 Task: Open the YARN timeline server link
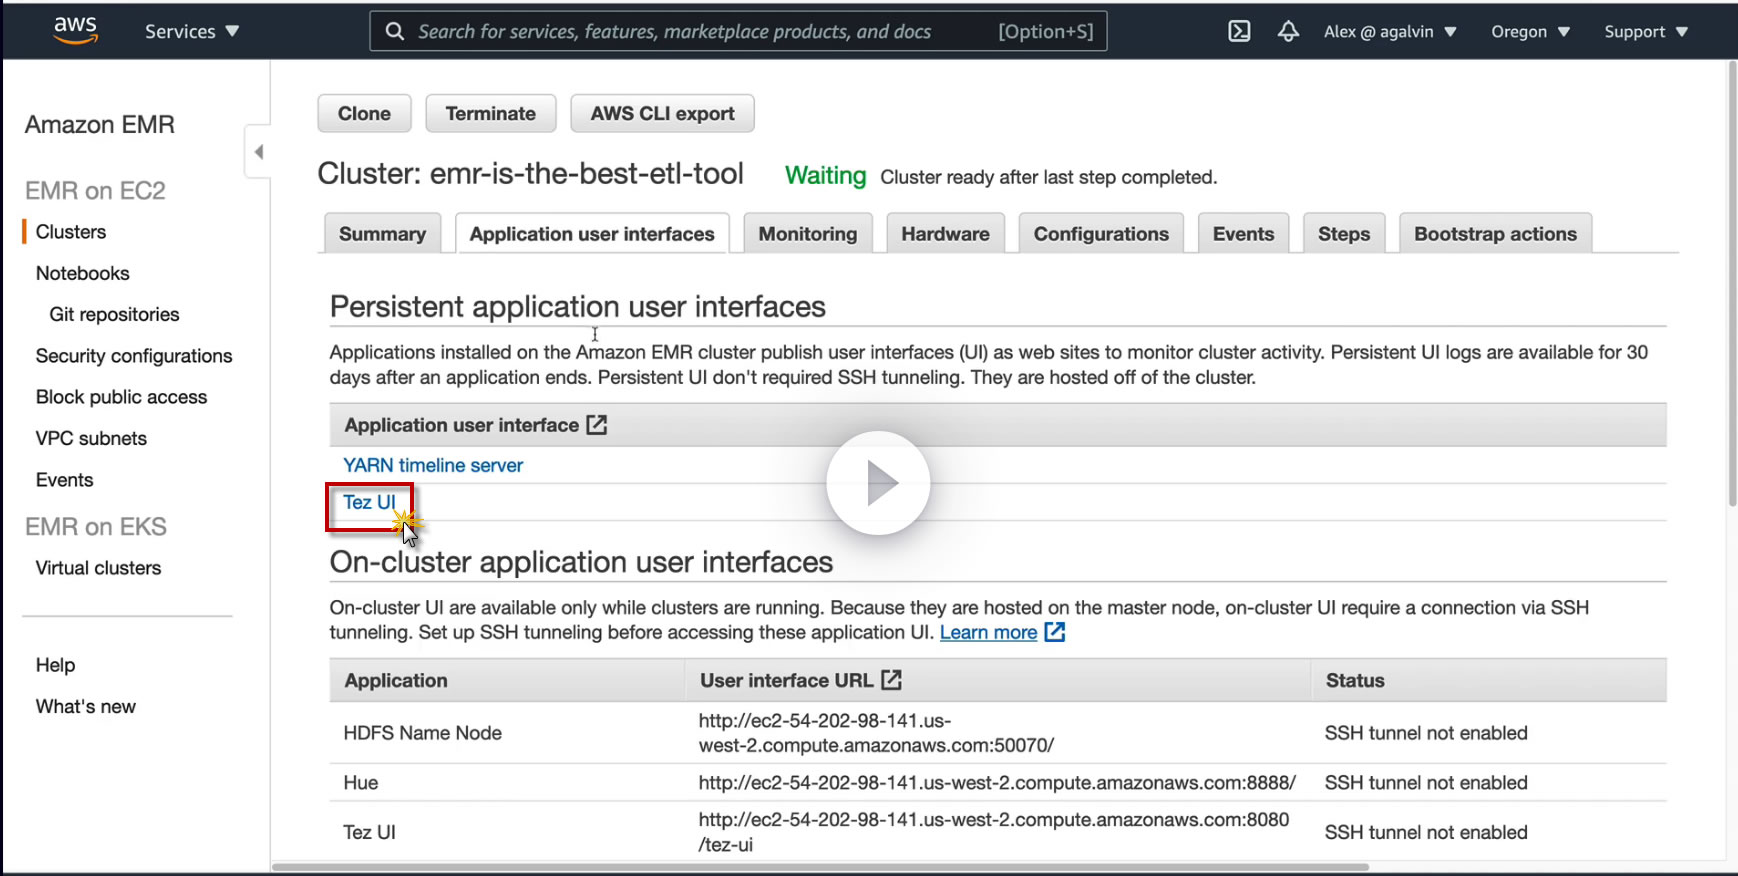click(x=433, y=465)
